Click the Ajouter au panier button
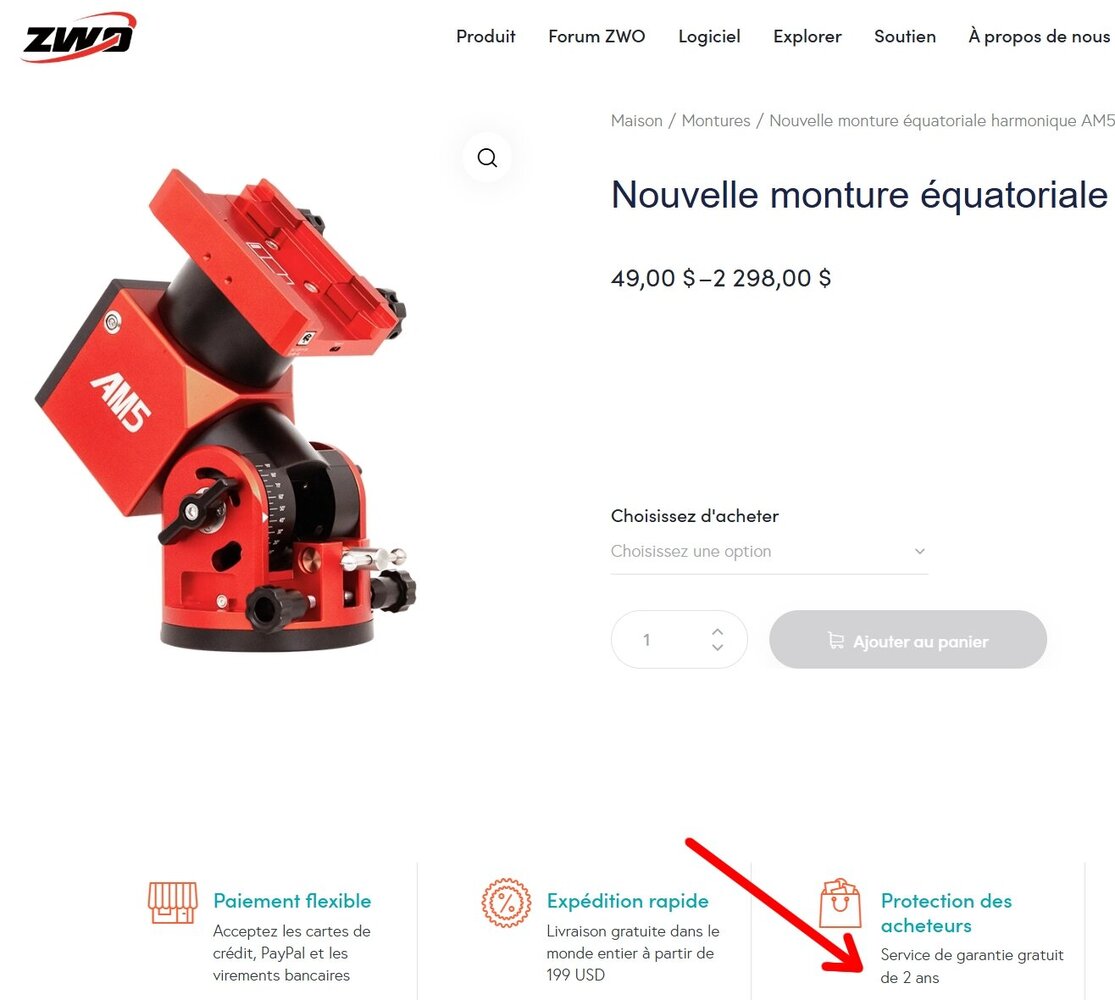 [907, 639]
